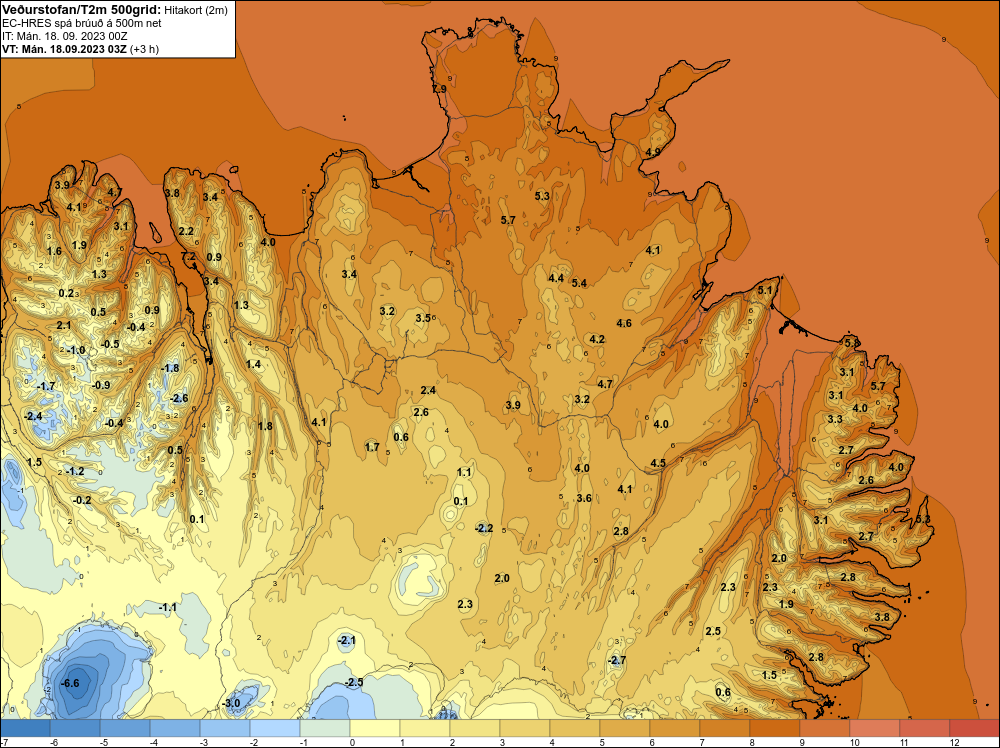Select the 1.8 temperature label
This screenshot has height=748, width=1000.
coord(265,426)
